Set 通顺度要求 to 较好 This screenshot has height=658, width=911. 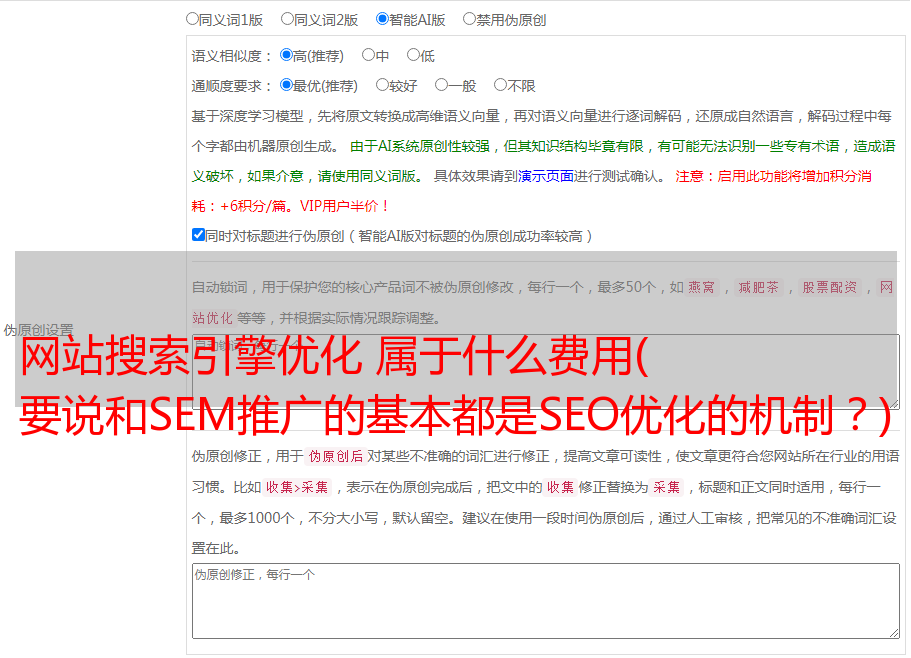[382, 85]
